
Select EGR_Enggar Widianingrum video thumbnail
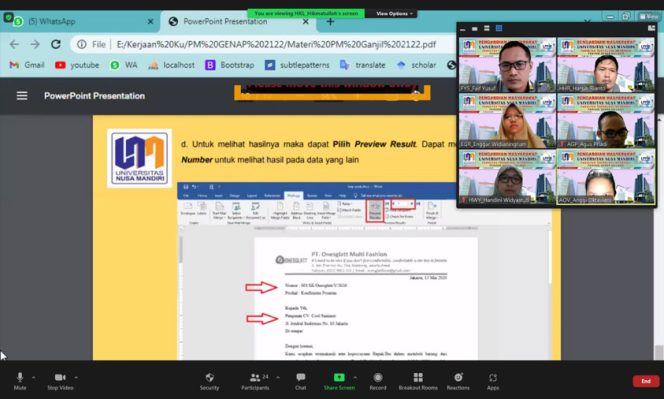coord(507,121)
